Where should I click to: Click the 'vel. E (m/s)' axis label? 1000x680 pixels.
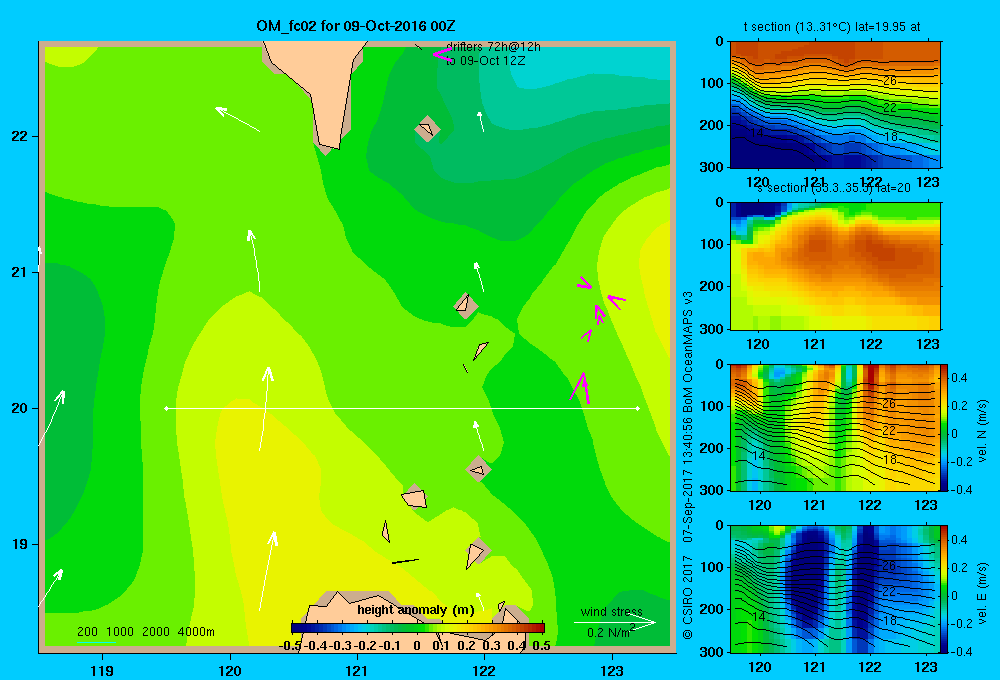982,592
